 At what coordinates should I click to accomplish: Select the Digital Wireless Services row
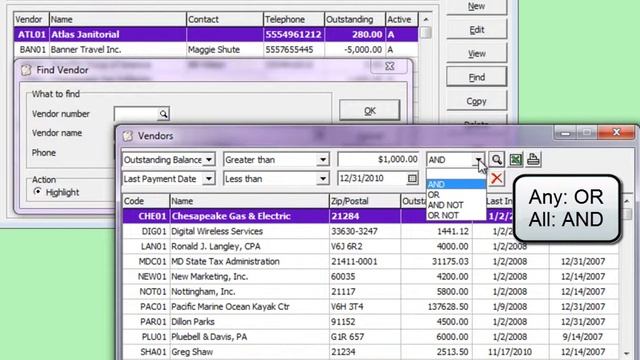[370, 231]
